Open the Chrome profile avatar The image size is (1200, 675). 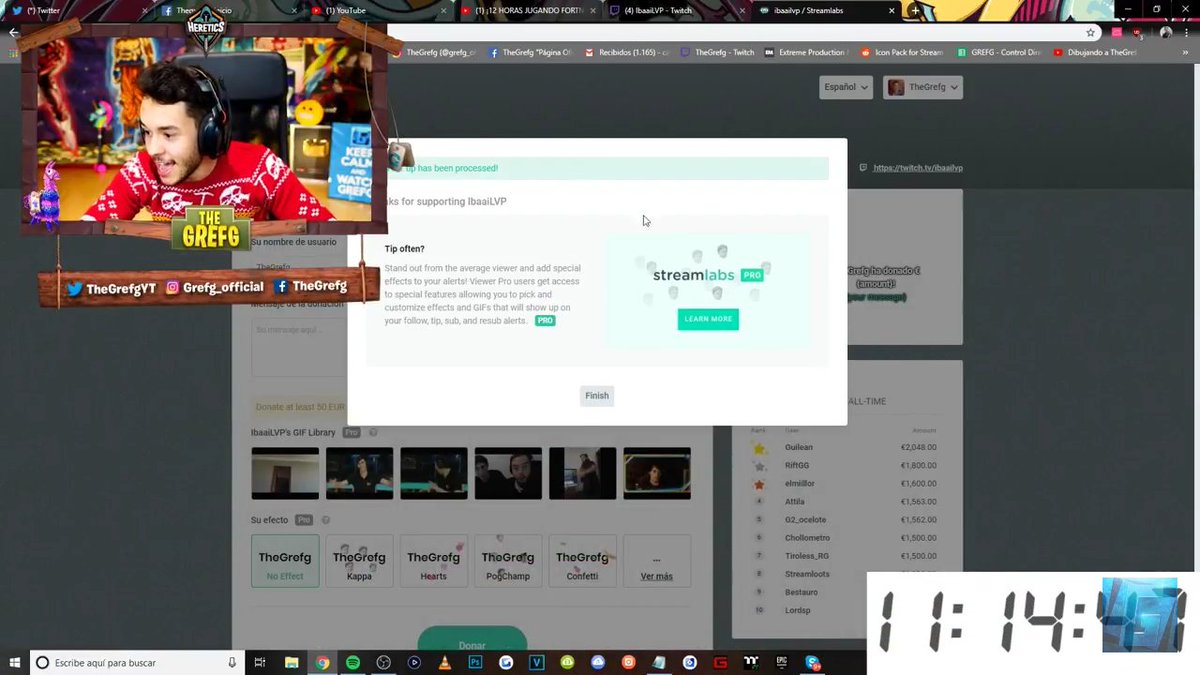point(1166,32)
